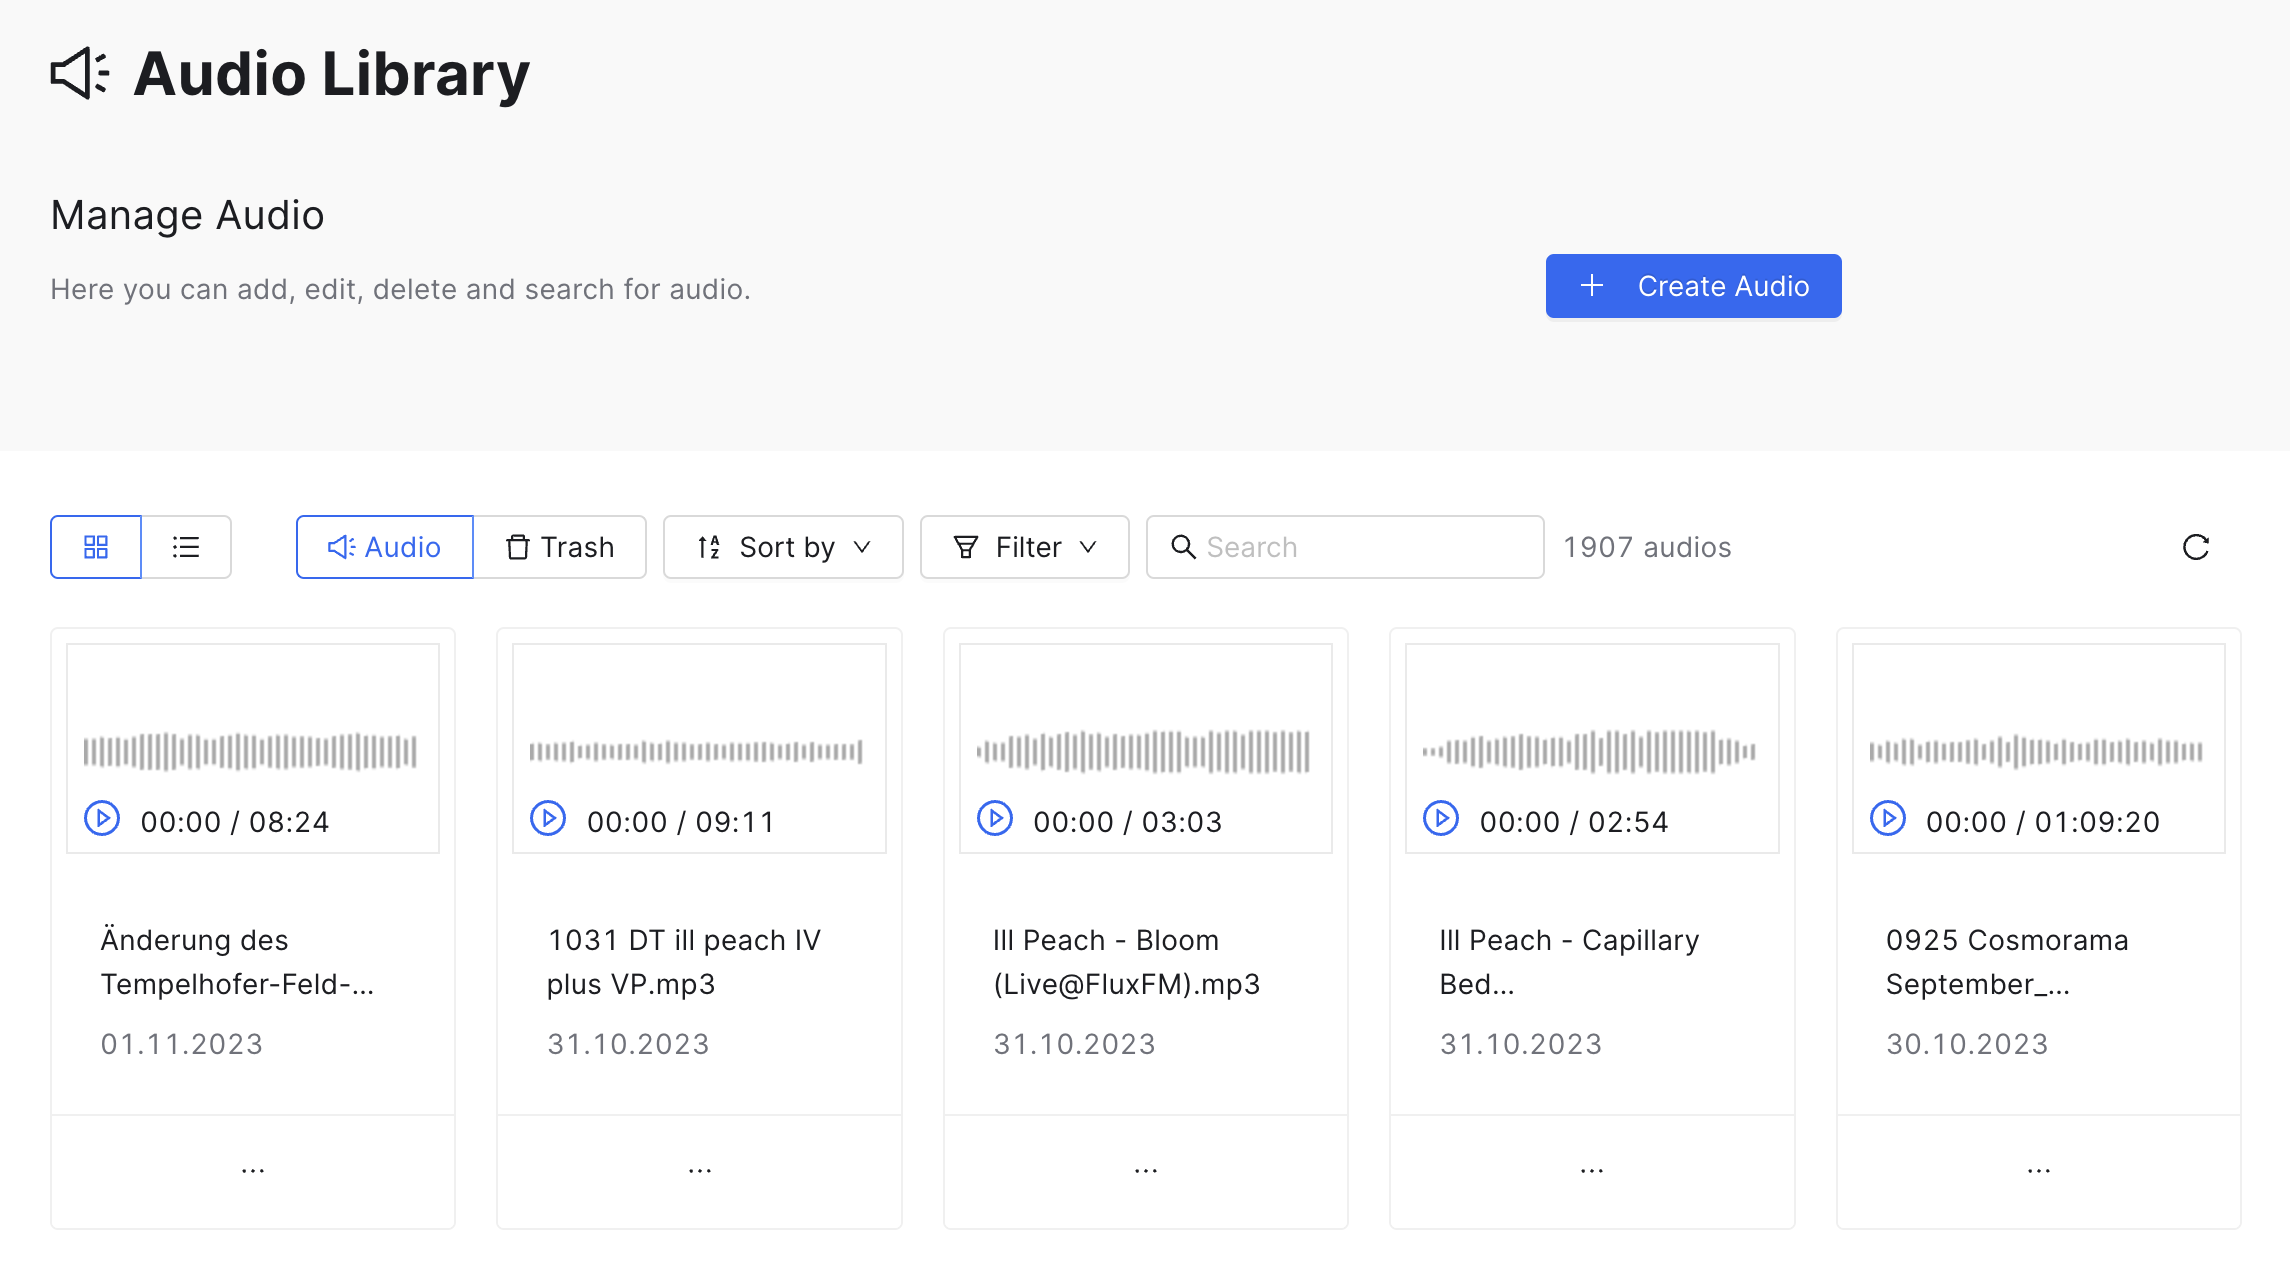This screenshot has width=2290, height=1264.
Task: Open more options for Ill Peach - Bloom
Action: 1146,1170
